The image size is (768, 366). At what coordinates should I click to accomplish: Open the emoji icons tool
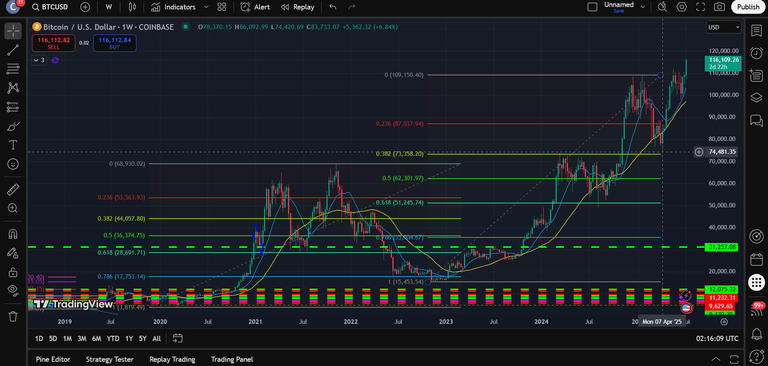pos(13,164)
